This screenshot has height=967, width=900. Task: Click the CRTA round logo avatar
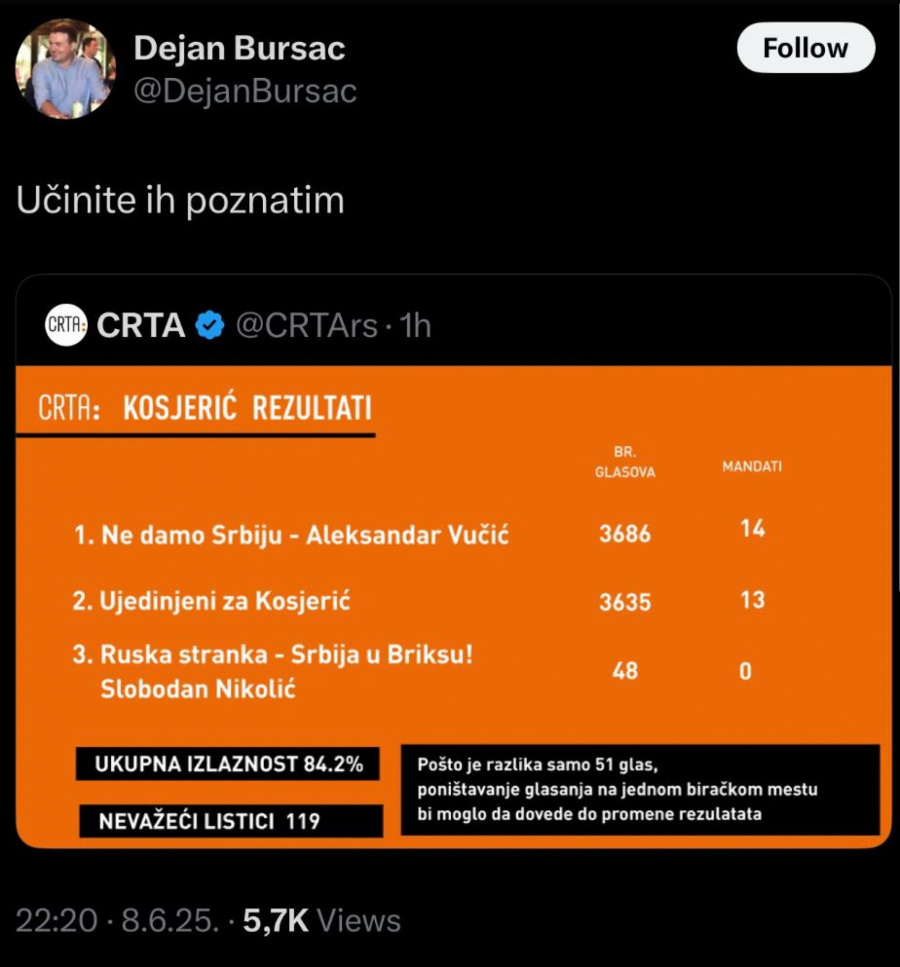tap(66, 325)
